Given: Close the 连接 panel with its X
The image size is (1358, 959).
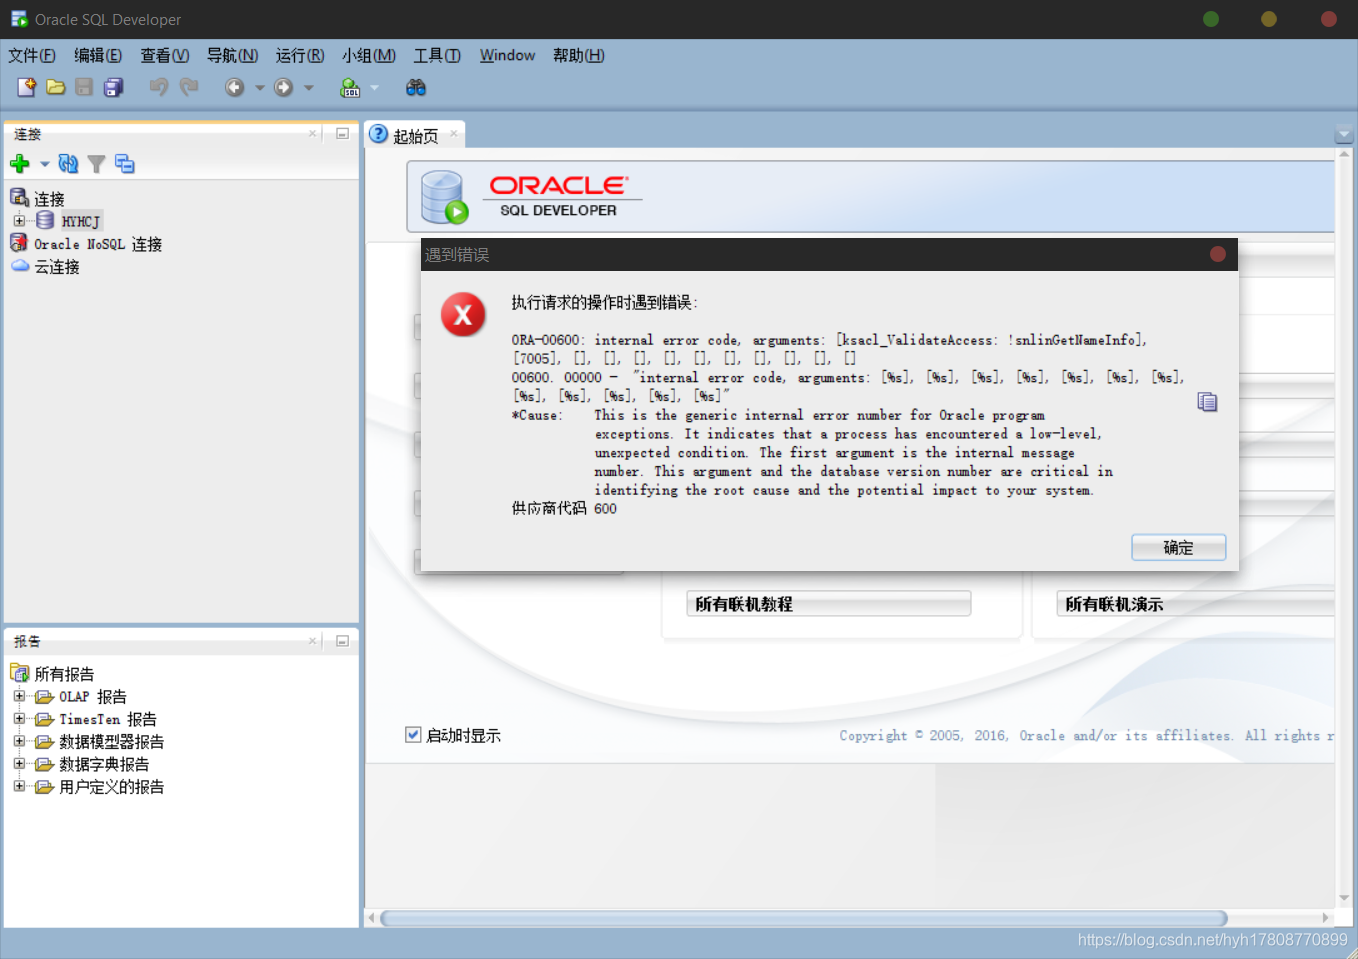Looking at the screenshot, I should 313,133.
